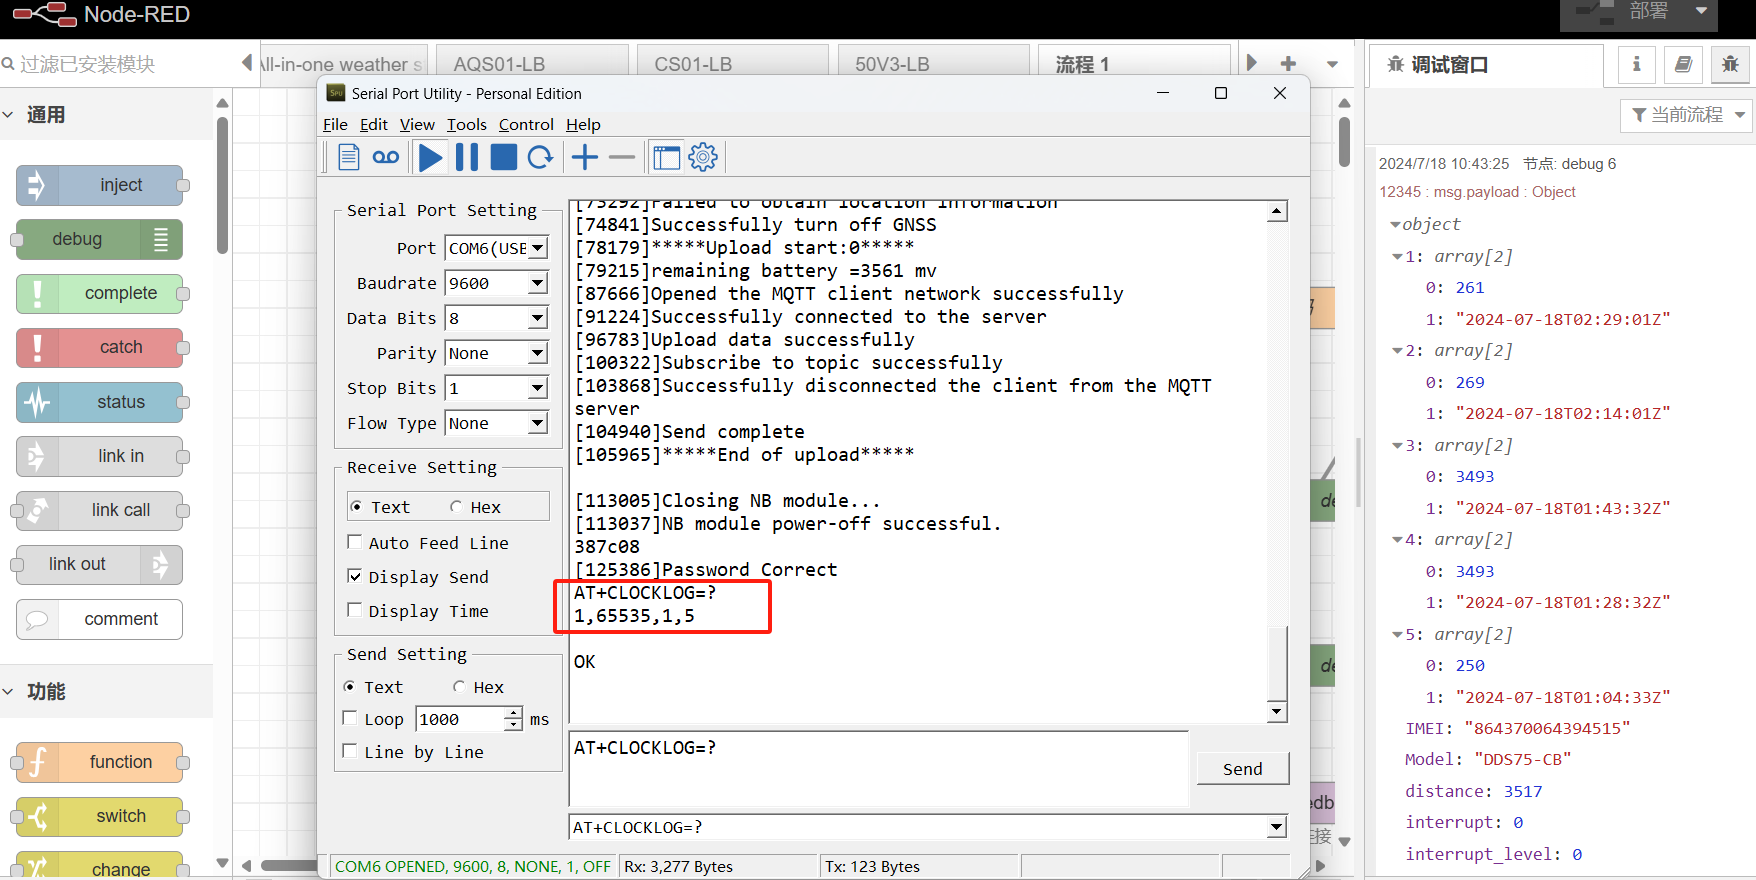1756x880 pixels.
Task: Select the Send Setting Hex radio button
Action: (459, 687)
